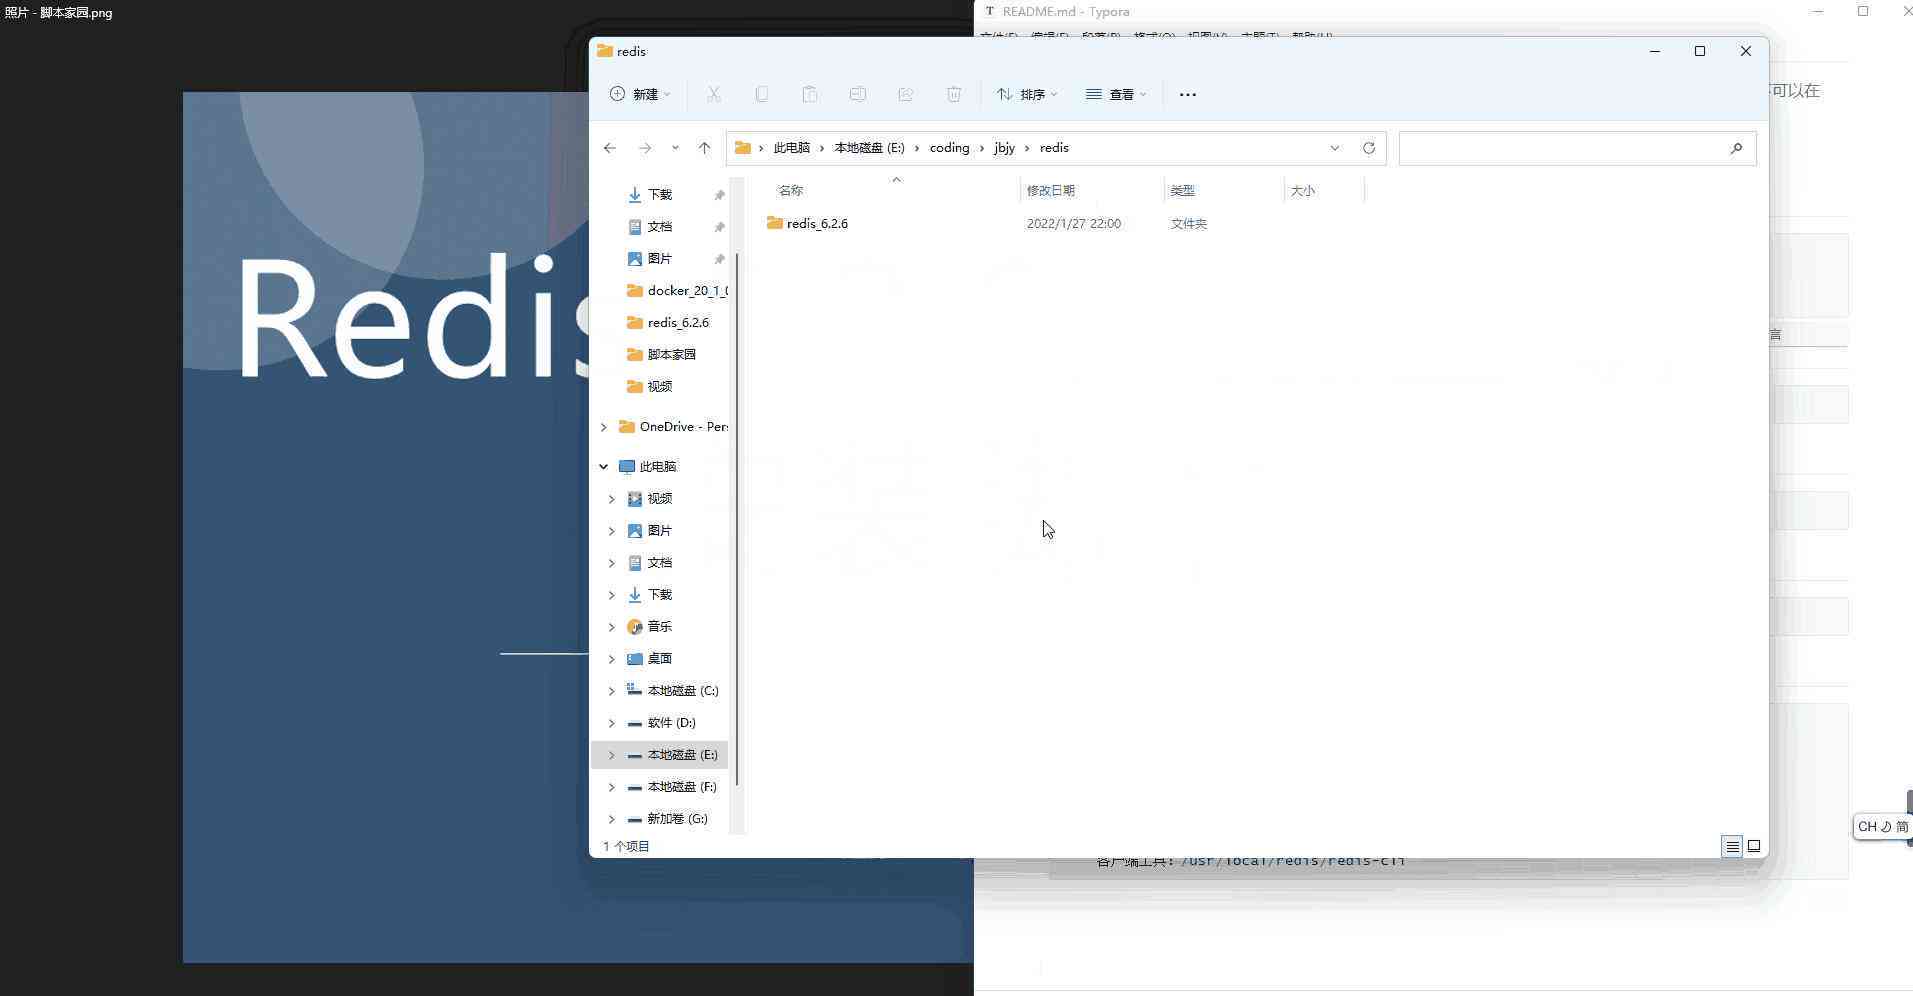The image size is (1913, 996).
Task: Refresh the redis folder view
Action: click(x=1369, y=148)
